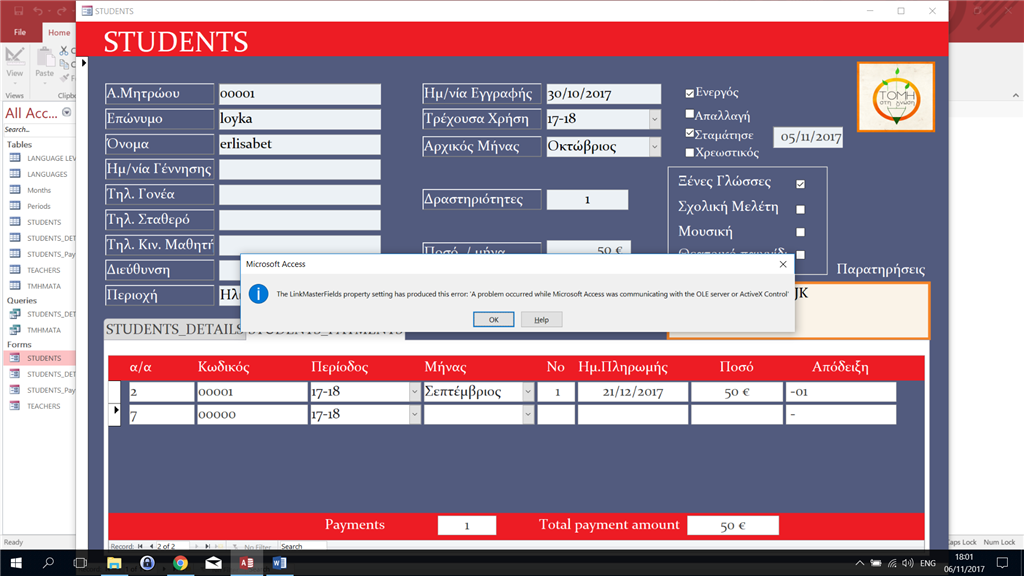Open Task View on taskbar
The width and height of the screenshot is (1024, 576).
(80, 562)
